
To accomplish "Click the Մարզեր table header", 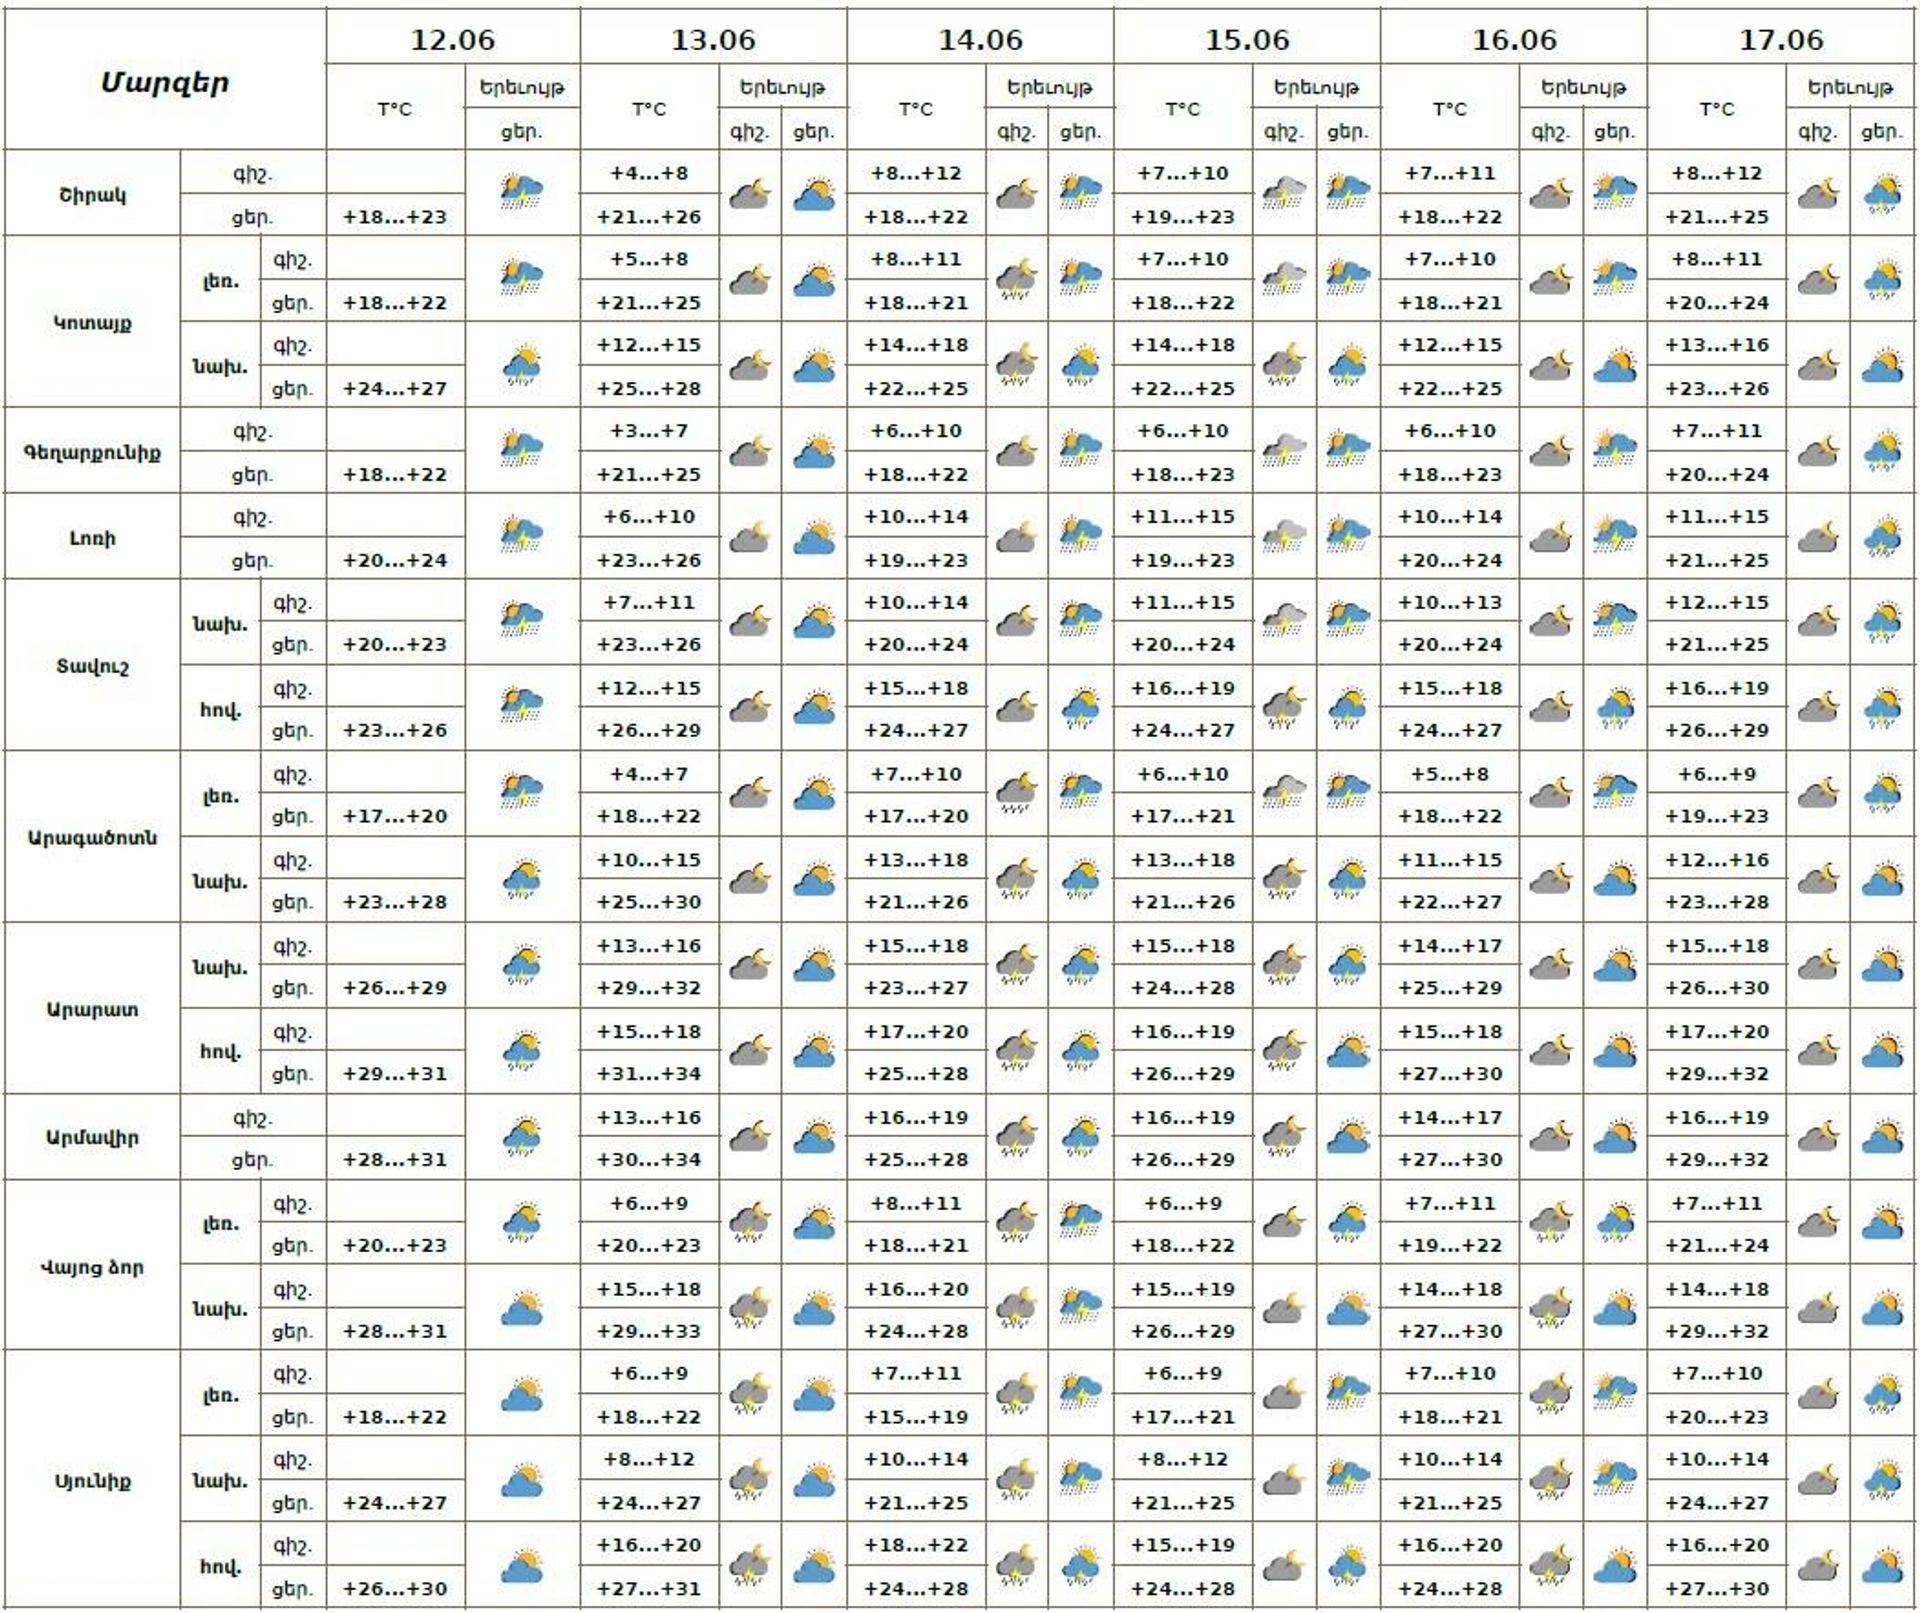I will [165, 82].
